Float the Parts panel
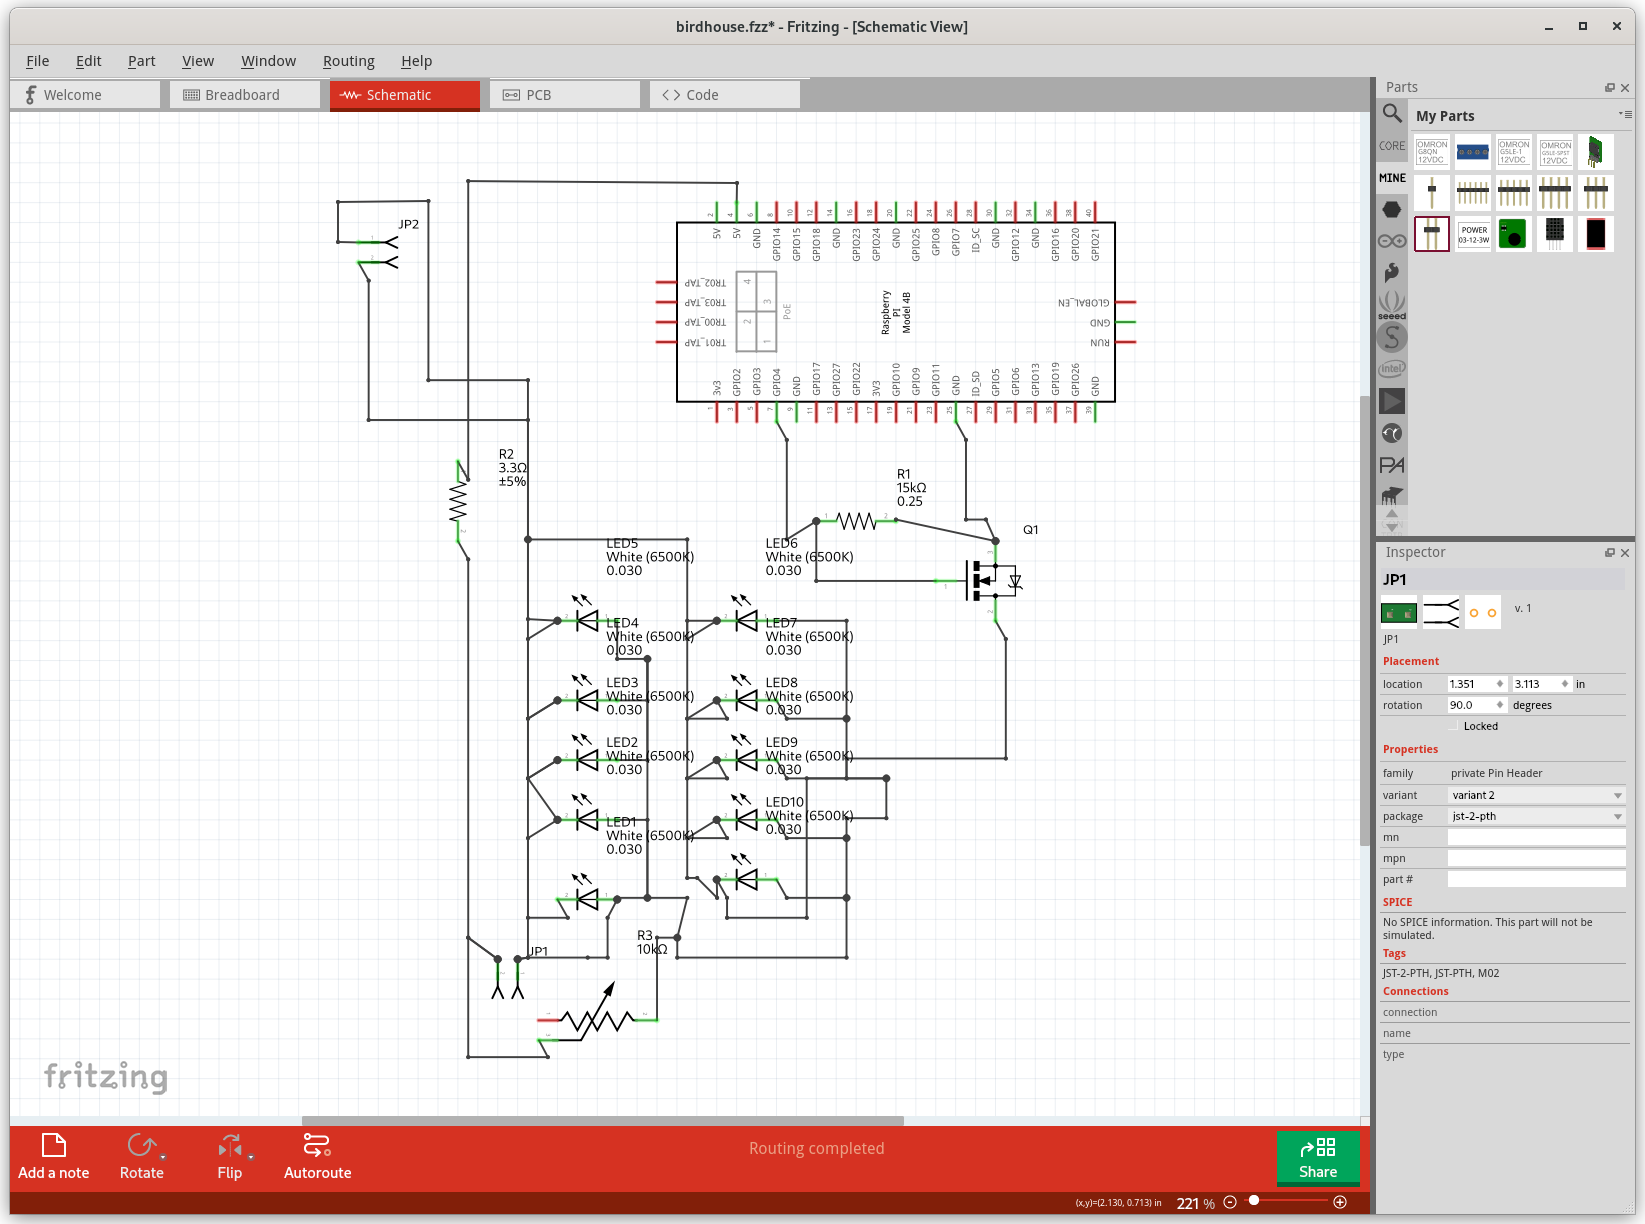1645x1224 pixels. tap(1610, 88)
